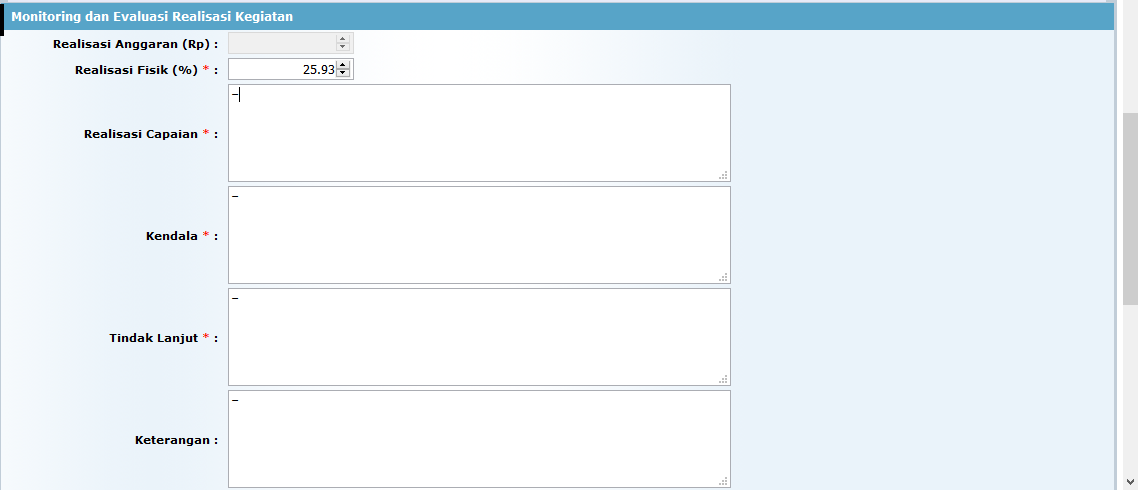Click the Monitoring dan Evaluasi Realisasi Kegiatan header
1138x490 pixels.
(152, 17)
